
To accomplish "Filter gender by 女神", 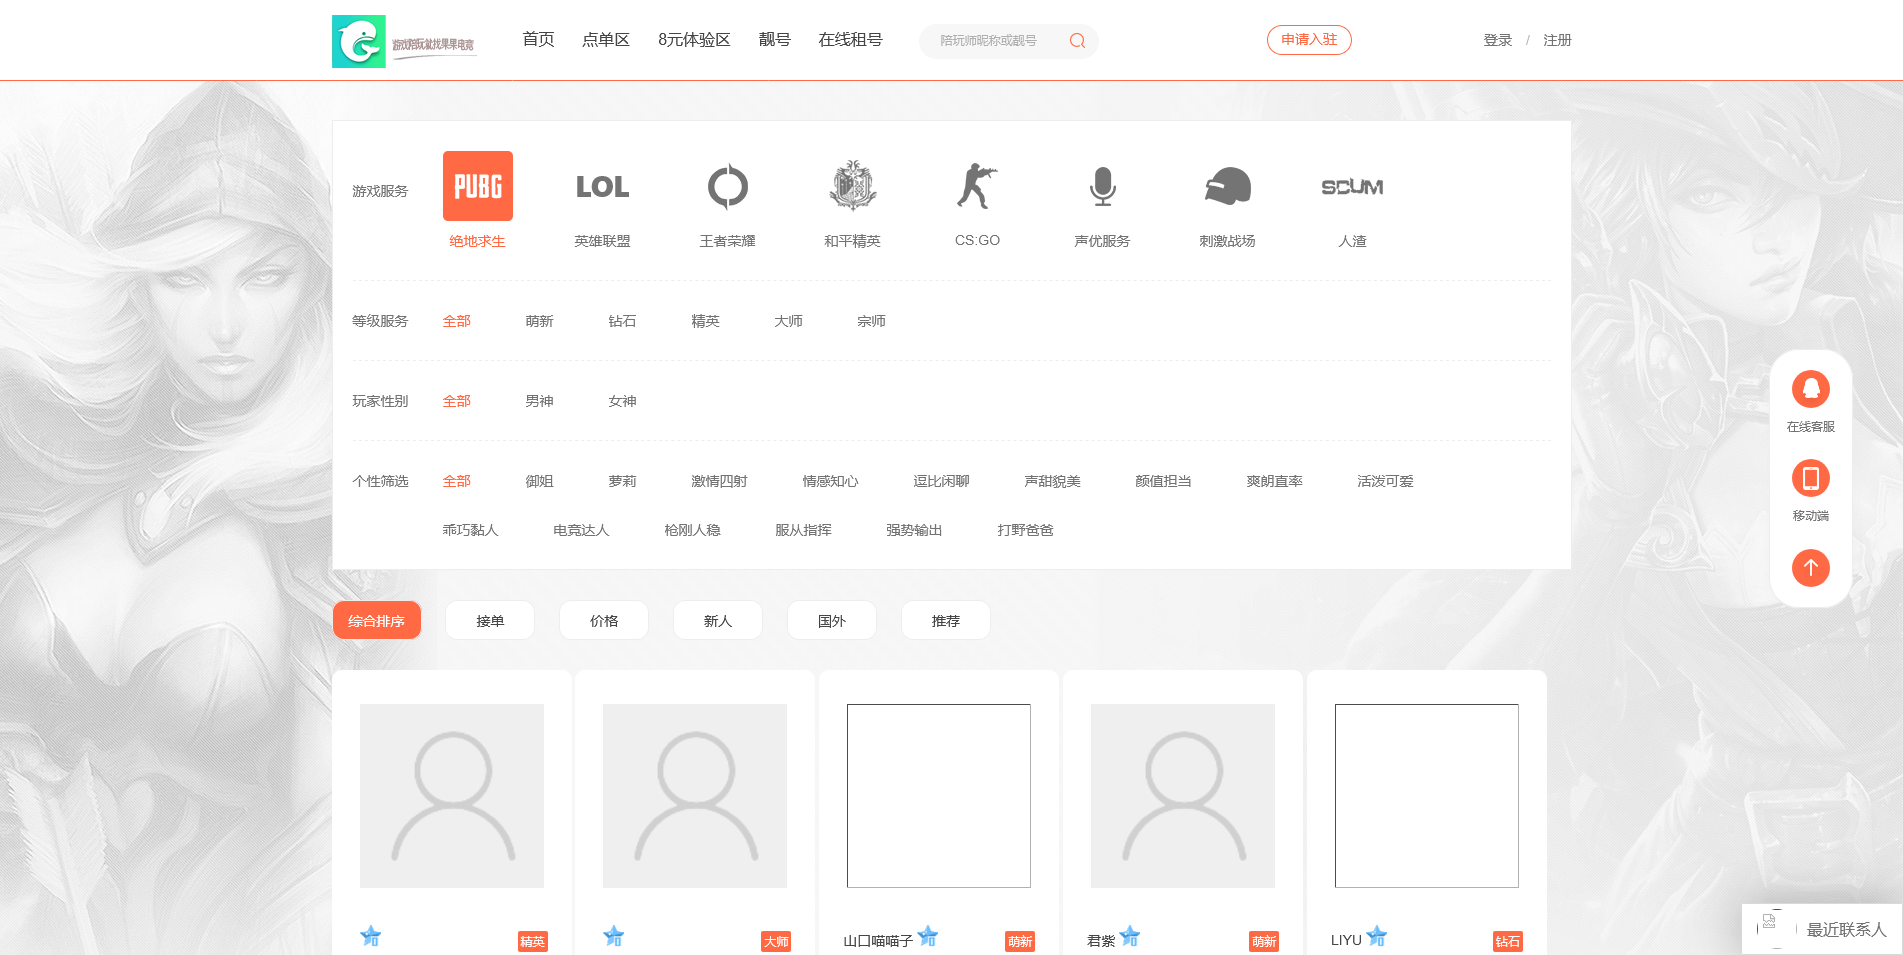I will coord(623,401).
